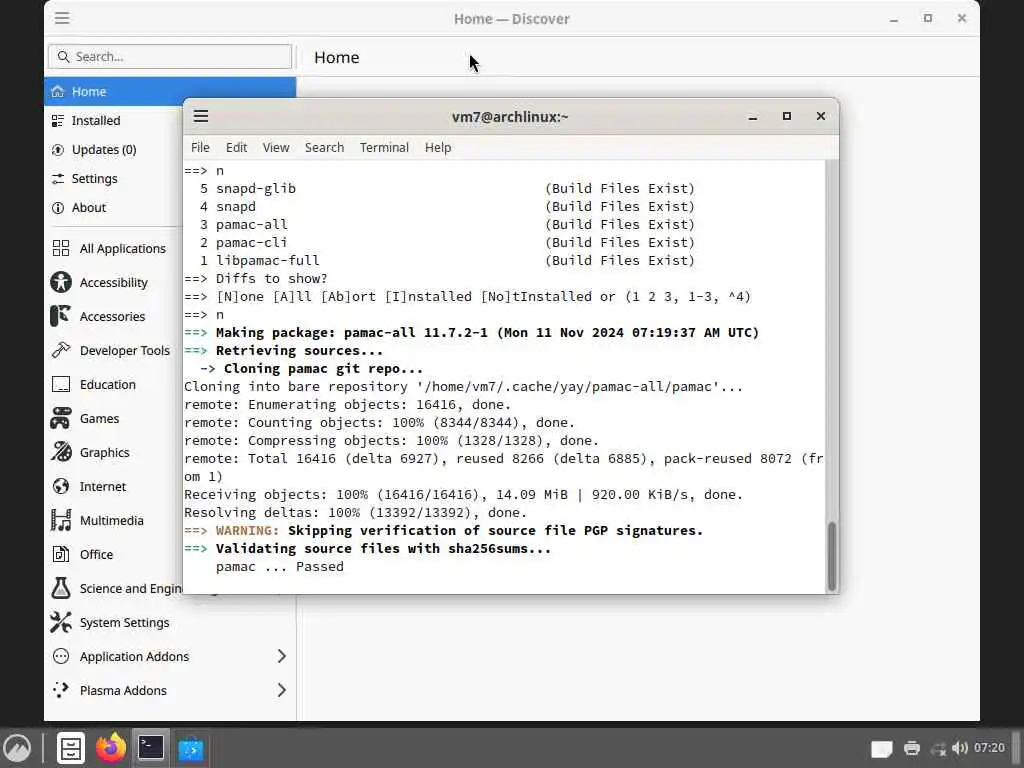Select the Graphics category icon
This screenshot has height=768, width=1024.
[61, 452]
